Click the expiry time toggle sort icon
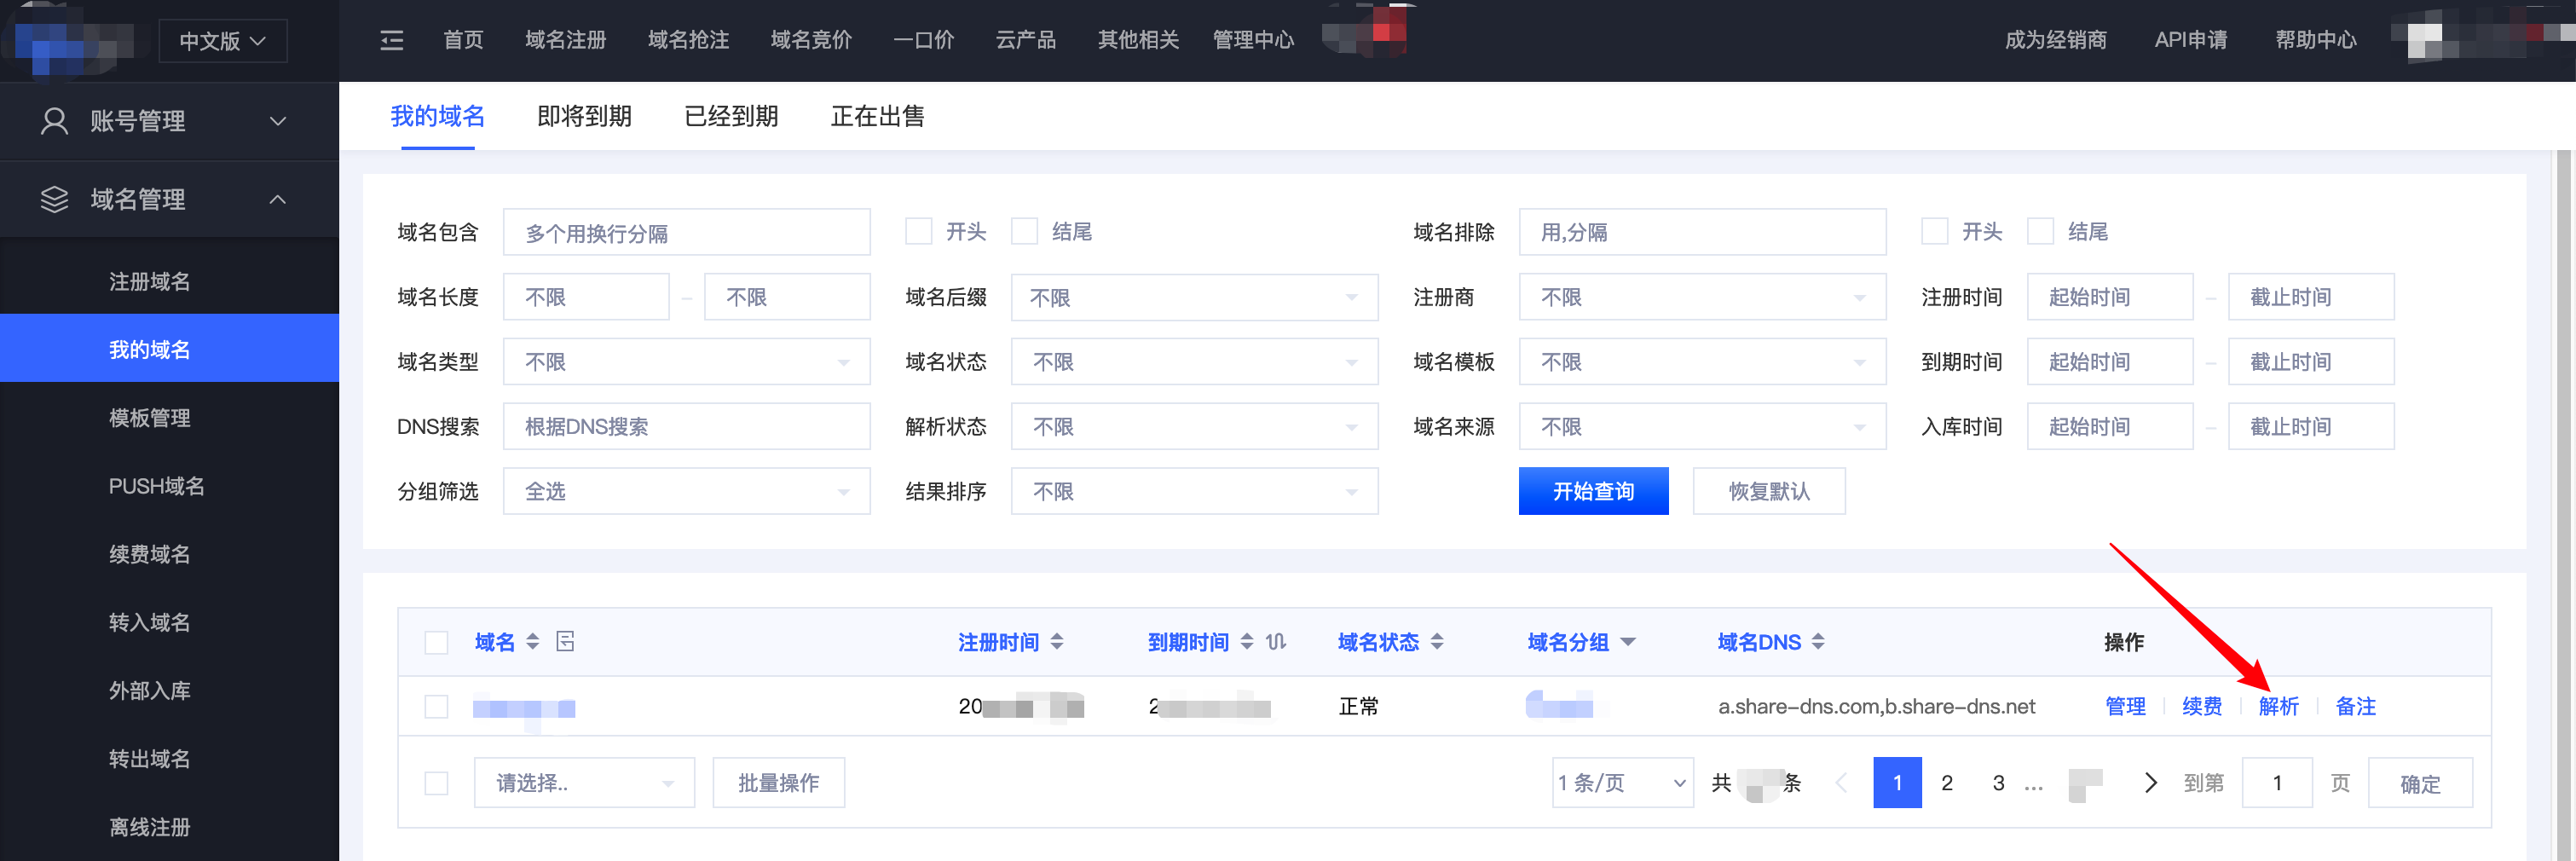 1276,642
